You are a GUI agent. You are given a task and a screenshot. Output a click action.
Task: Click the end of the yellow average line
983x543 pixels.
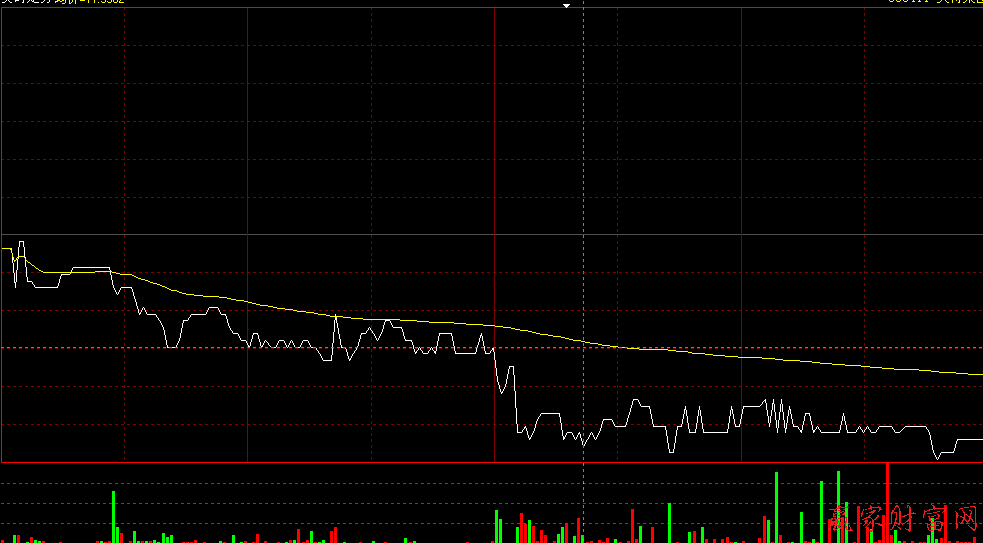[979, 374]
